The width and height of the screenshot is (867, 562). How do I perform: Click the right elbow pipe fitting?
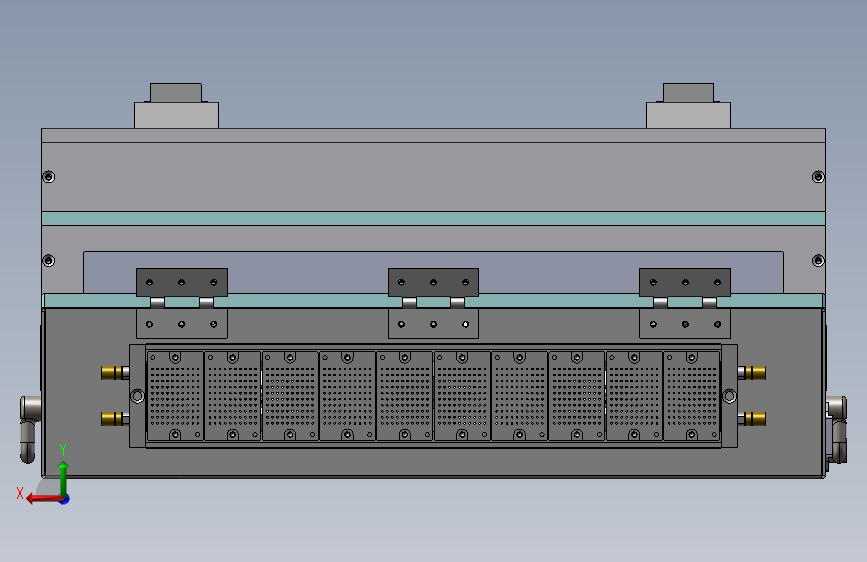coord(837,429)
